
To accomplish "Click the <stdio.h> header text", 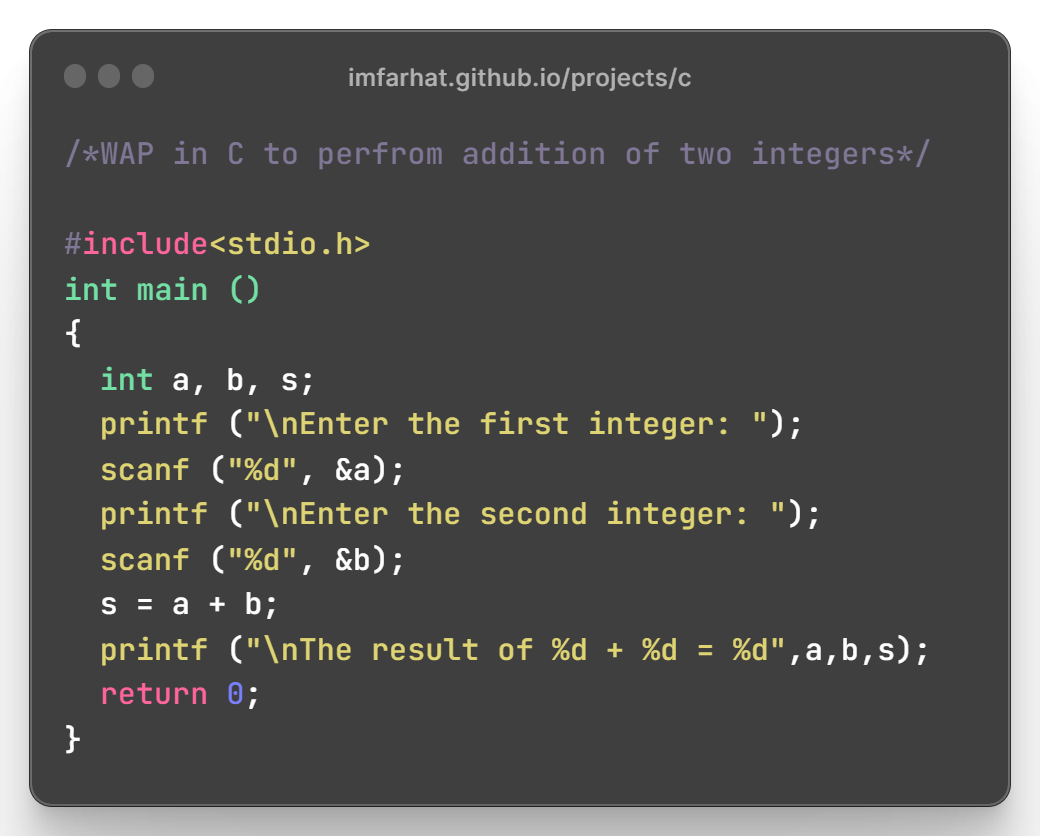I will [x=290, y=244].
